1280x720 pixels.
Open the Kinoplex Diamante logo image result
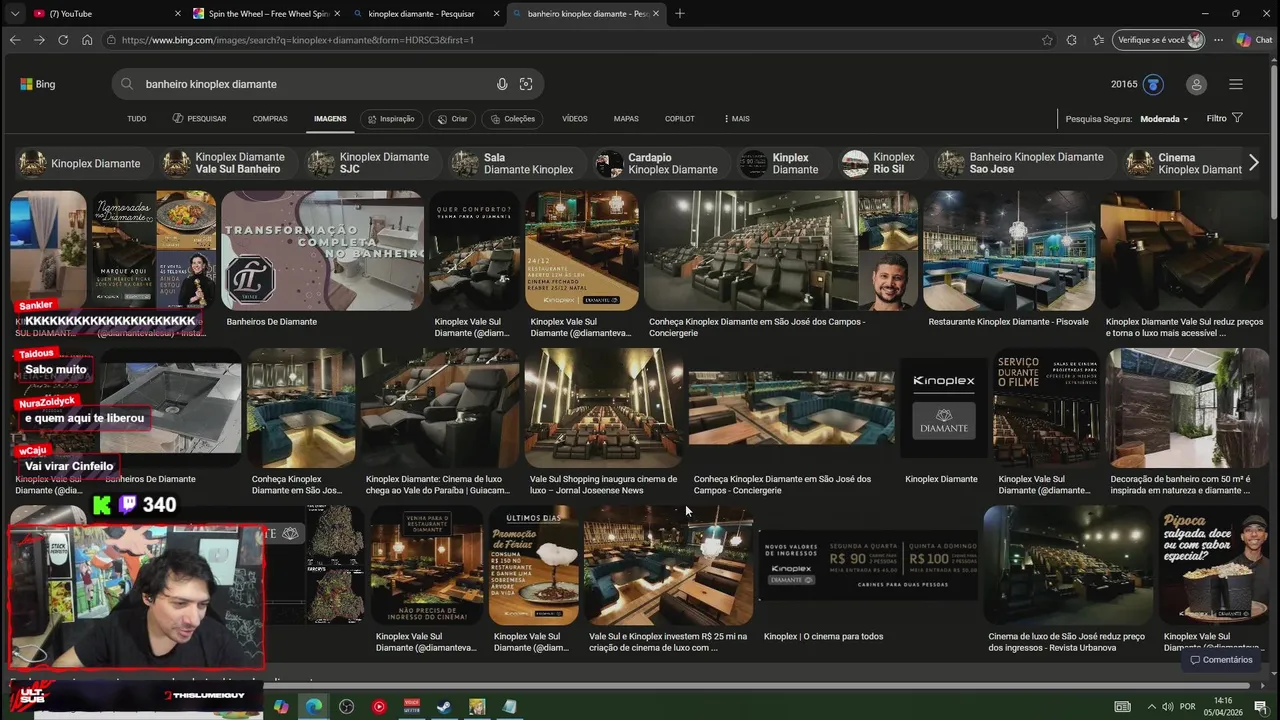(944, 407)
